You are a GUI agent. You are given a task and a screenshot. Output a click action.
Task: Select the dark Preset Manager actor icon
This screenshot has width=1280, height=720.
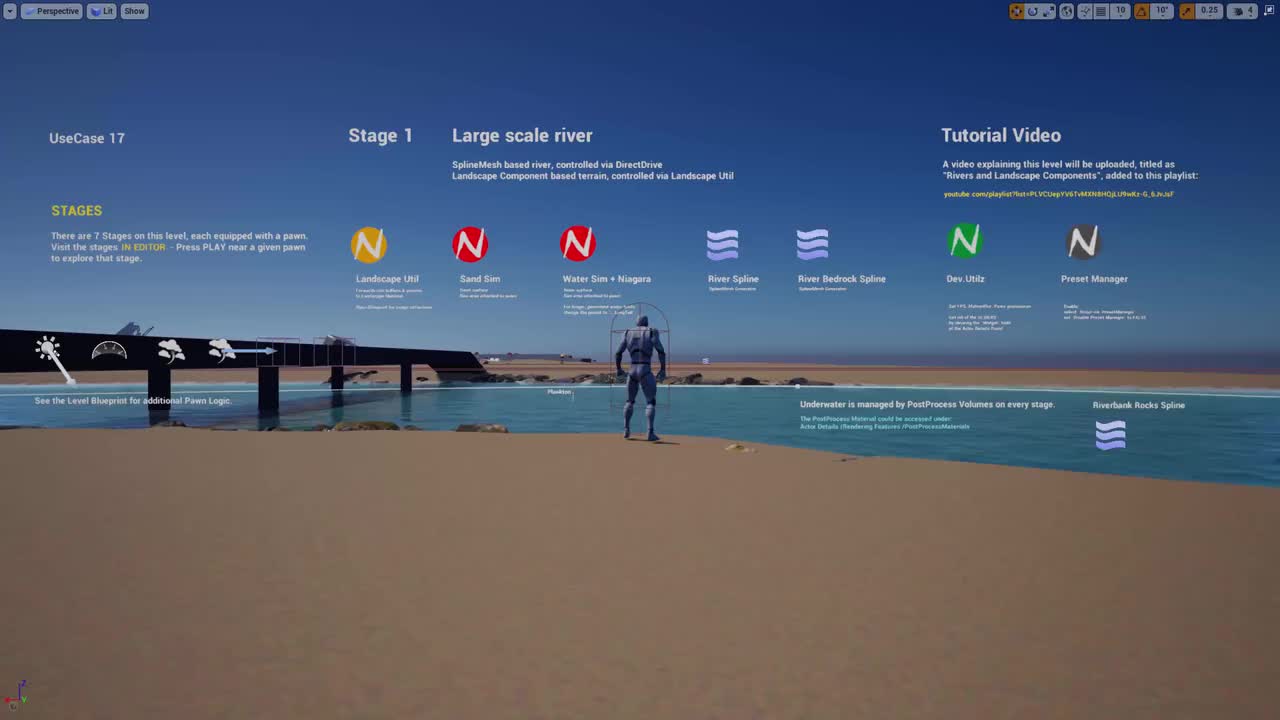(x=1083, y=241)
